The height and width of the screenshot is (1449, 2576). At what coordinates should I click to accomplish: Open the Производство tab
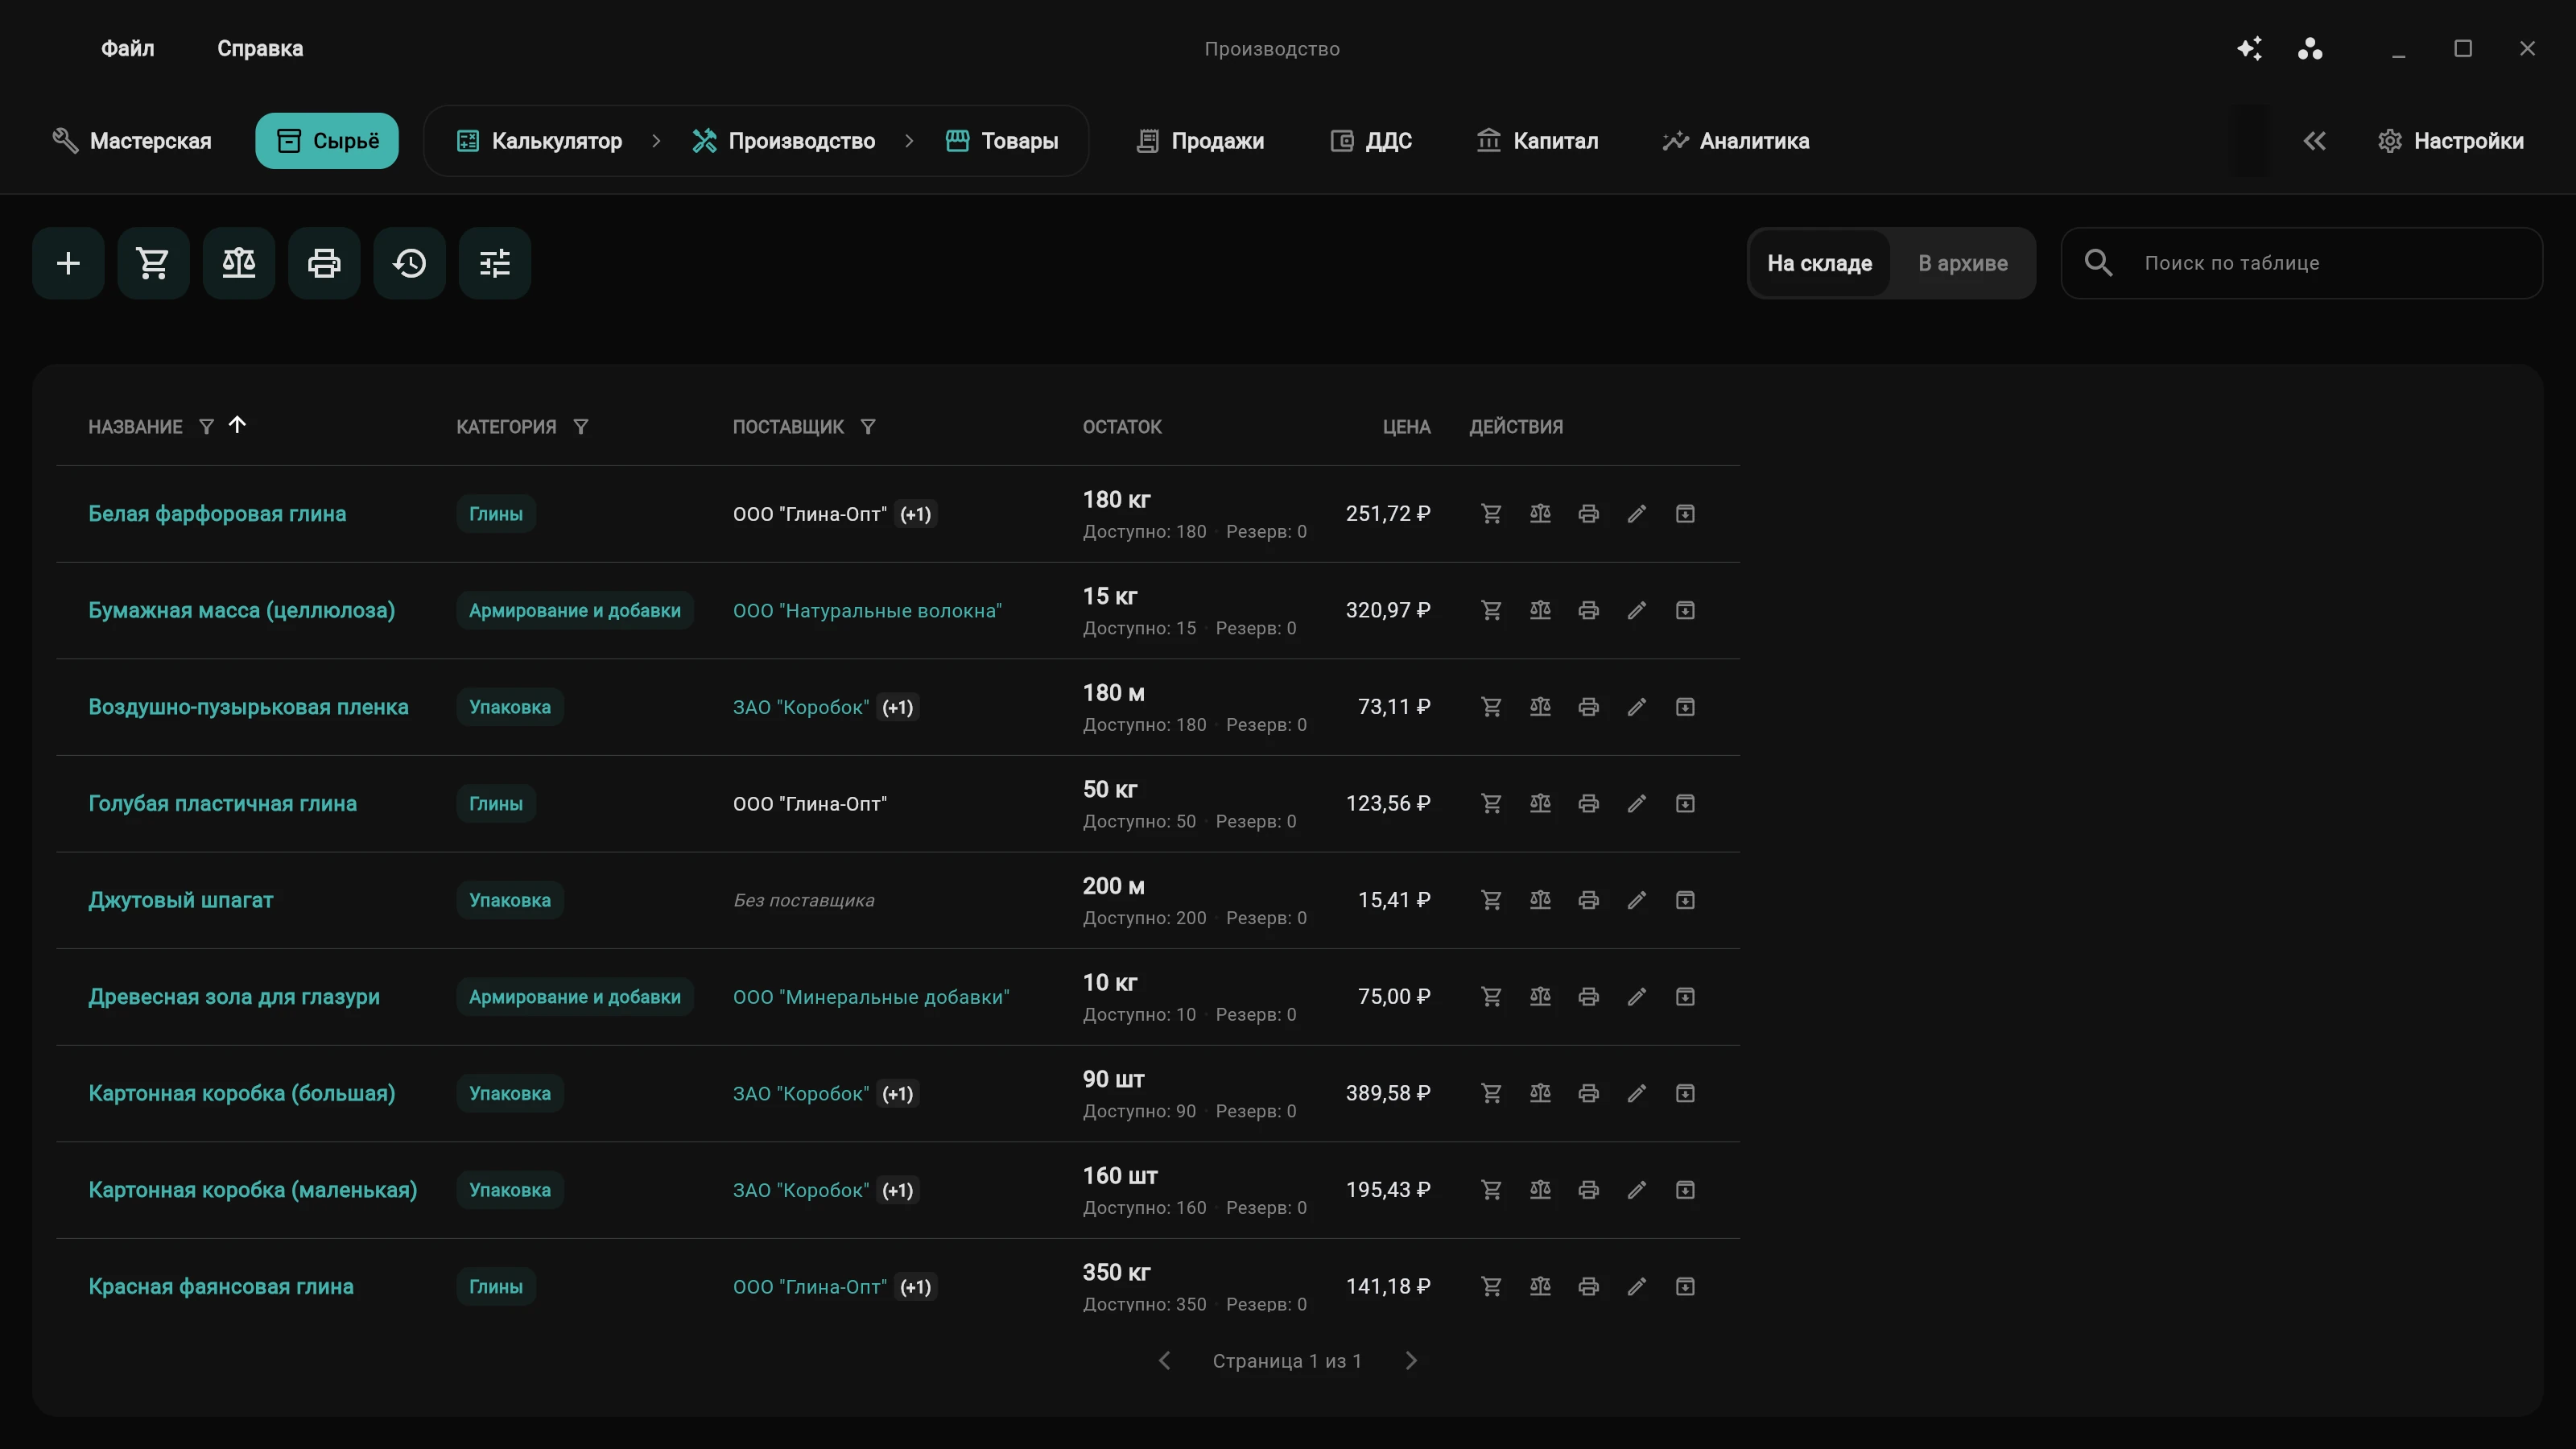[784, 141]
